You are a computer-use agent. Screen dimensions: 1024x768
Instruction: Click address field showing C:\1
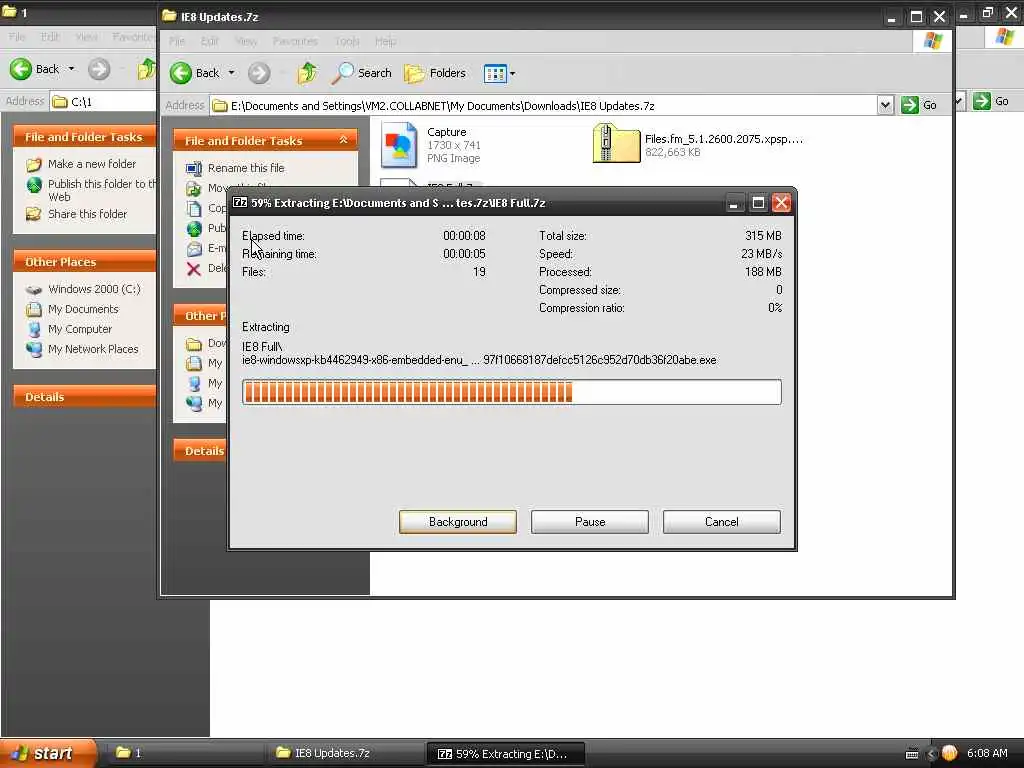coord(103,102)
